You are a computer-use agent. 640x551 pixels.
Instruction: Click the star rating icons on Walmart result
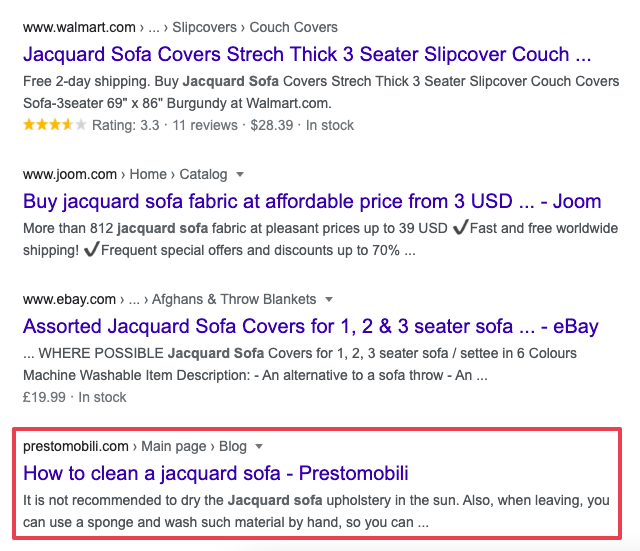(55, 124)
